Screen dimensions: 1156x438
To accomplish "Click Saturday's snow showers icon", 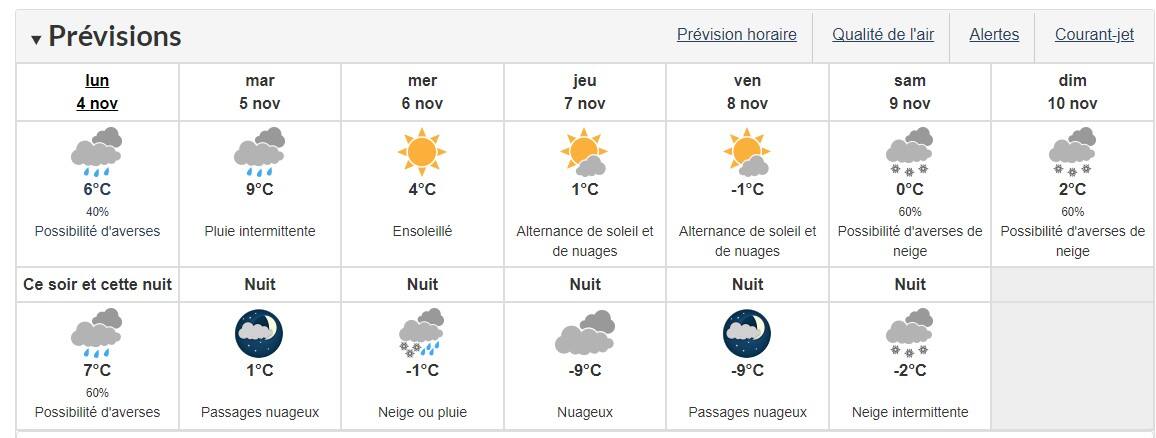I will [909, 152].
